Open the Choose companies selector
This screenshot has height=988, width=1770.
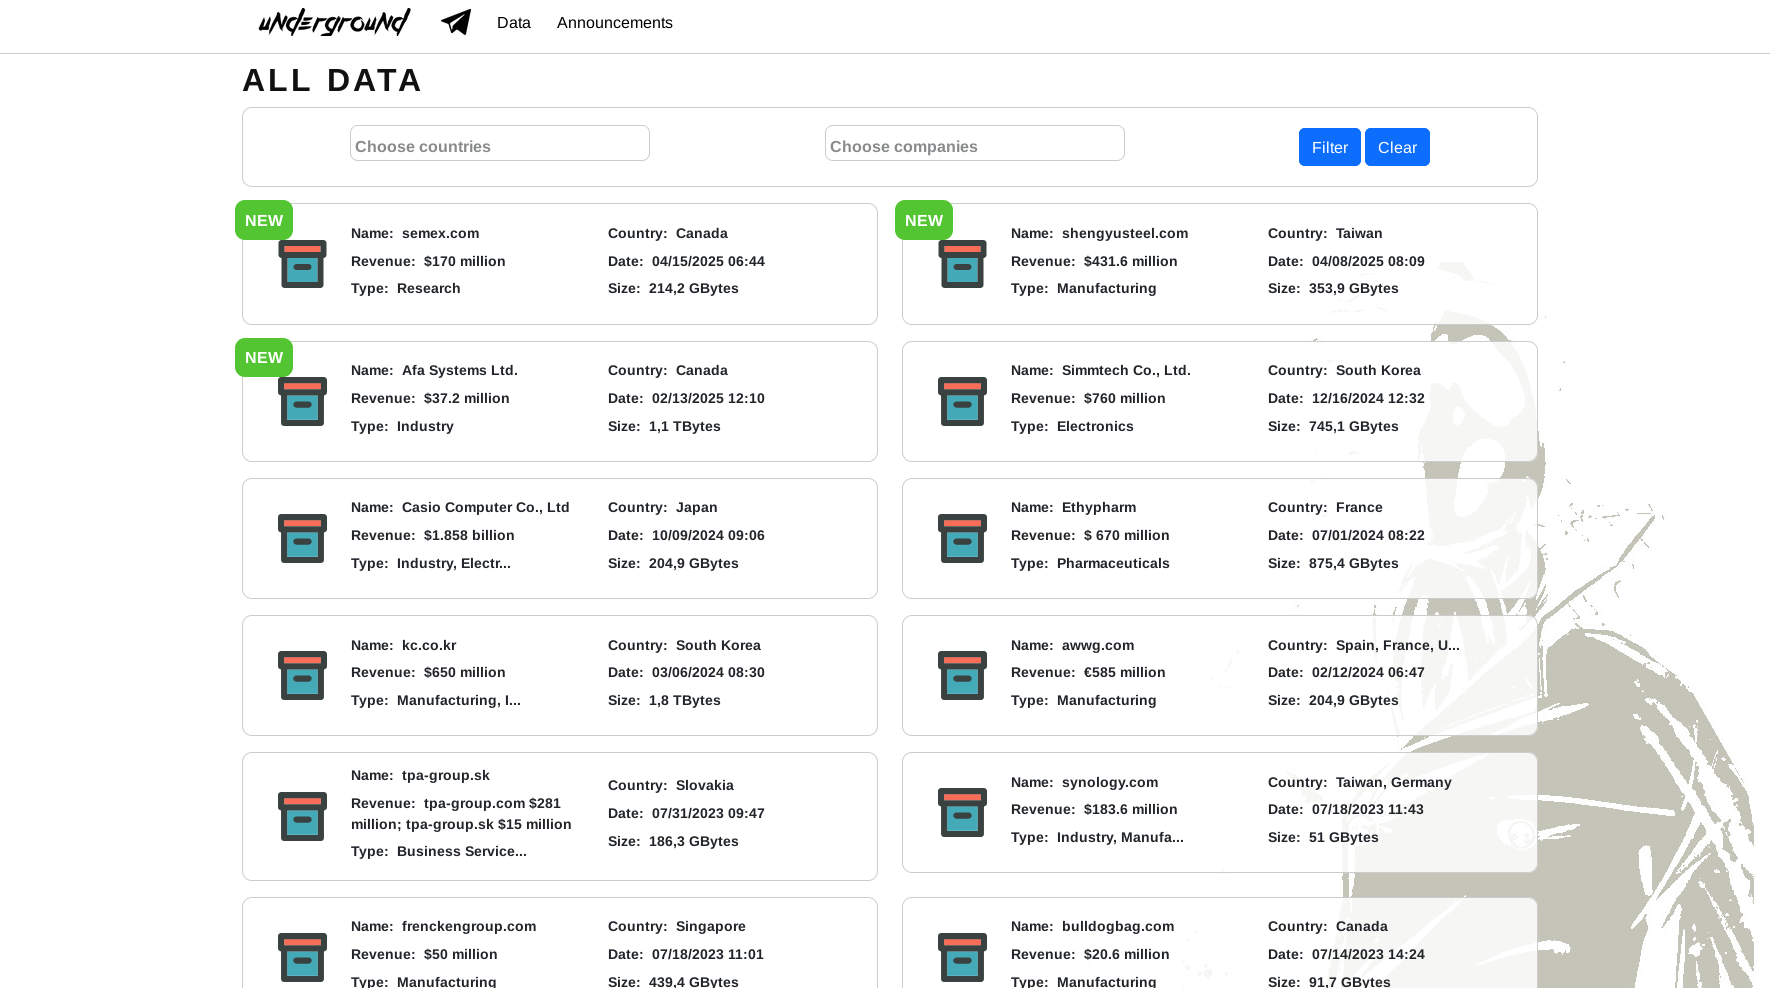click(x=975, y=143)
